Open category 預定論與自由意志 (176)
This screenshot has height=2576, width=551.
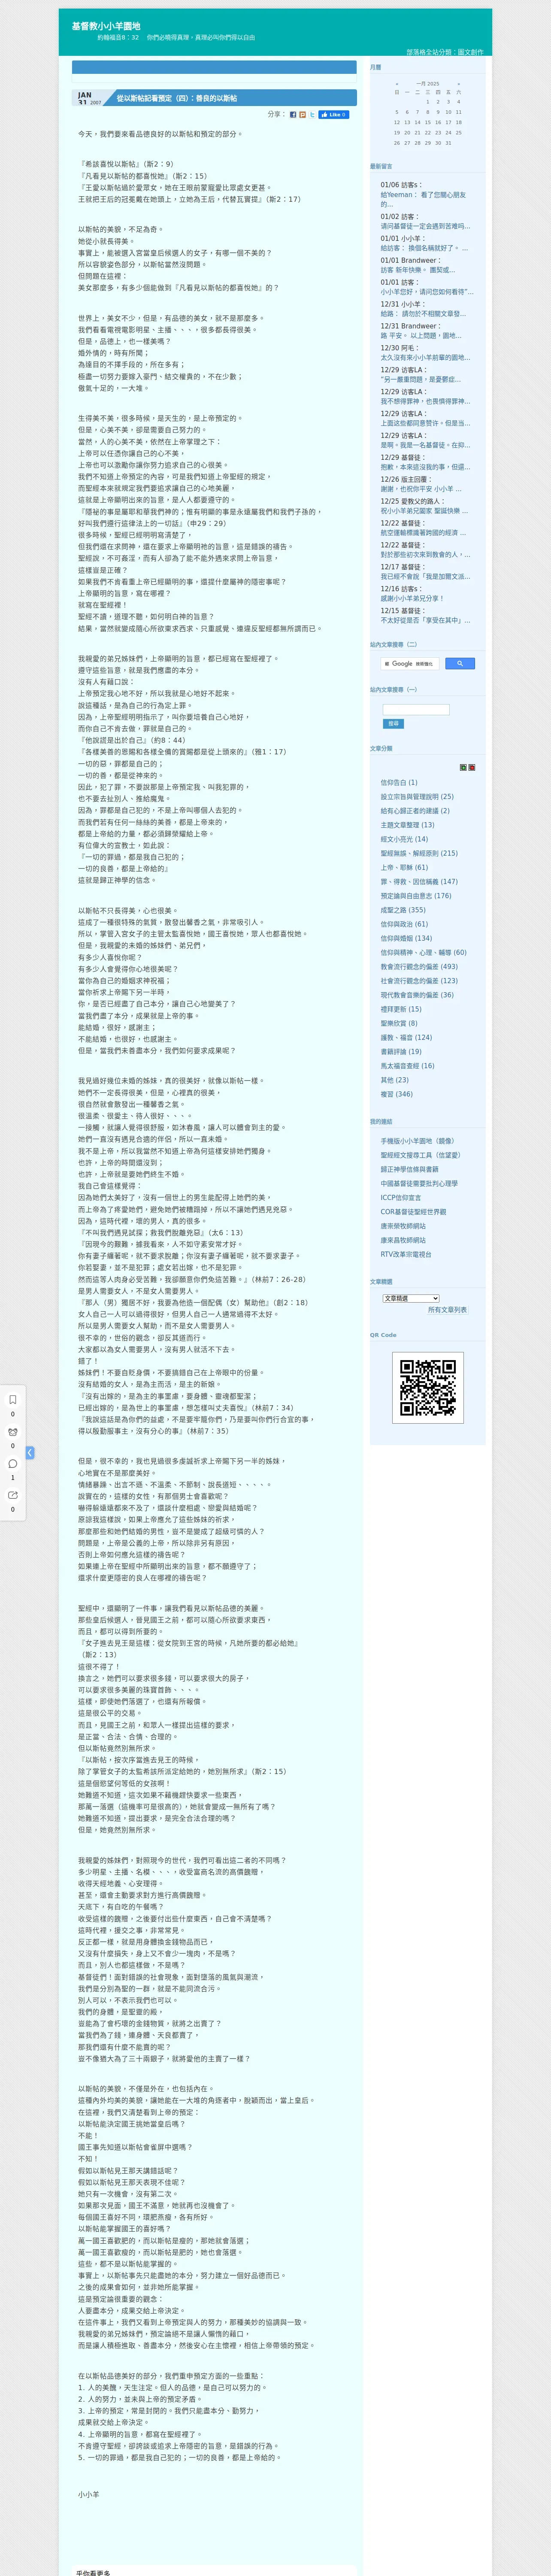[416, 896]
